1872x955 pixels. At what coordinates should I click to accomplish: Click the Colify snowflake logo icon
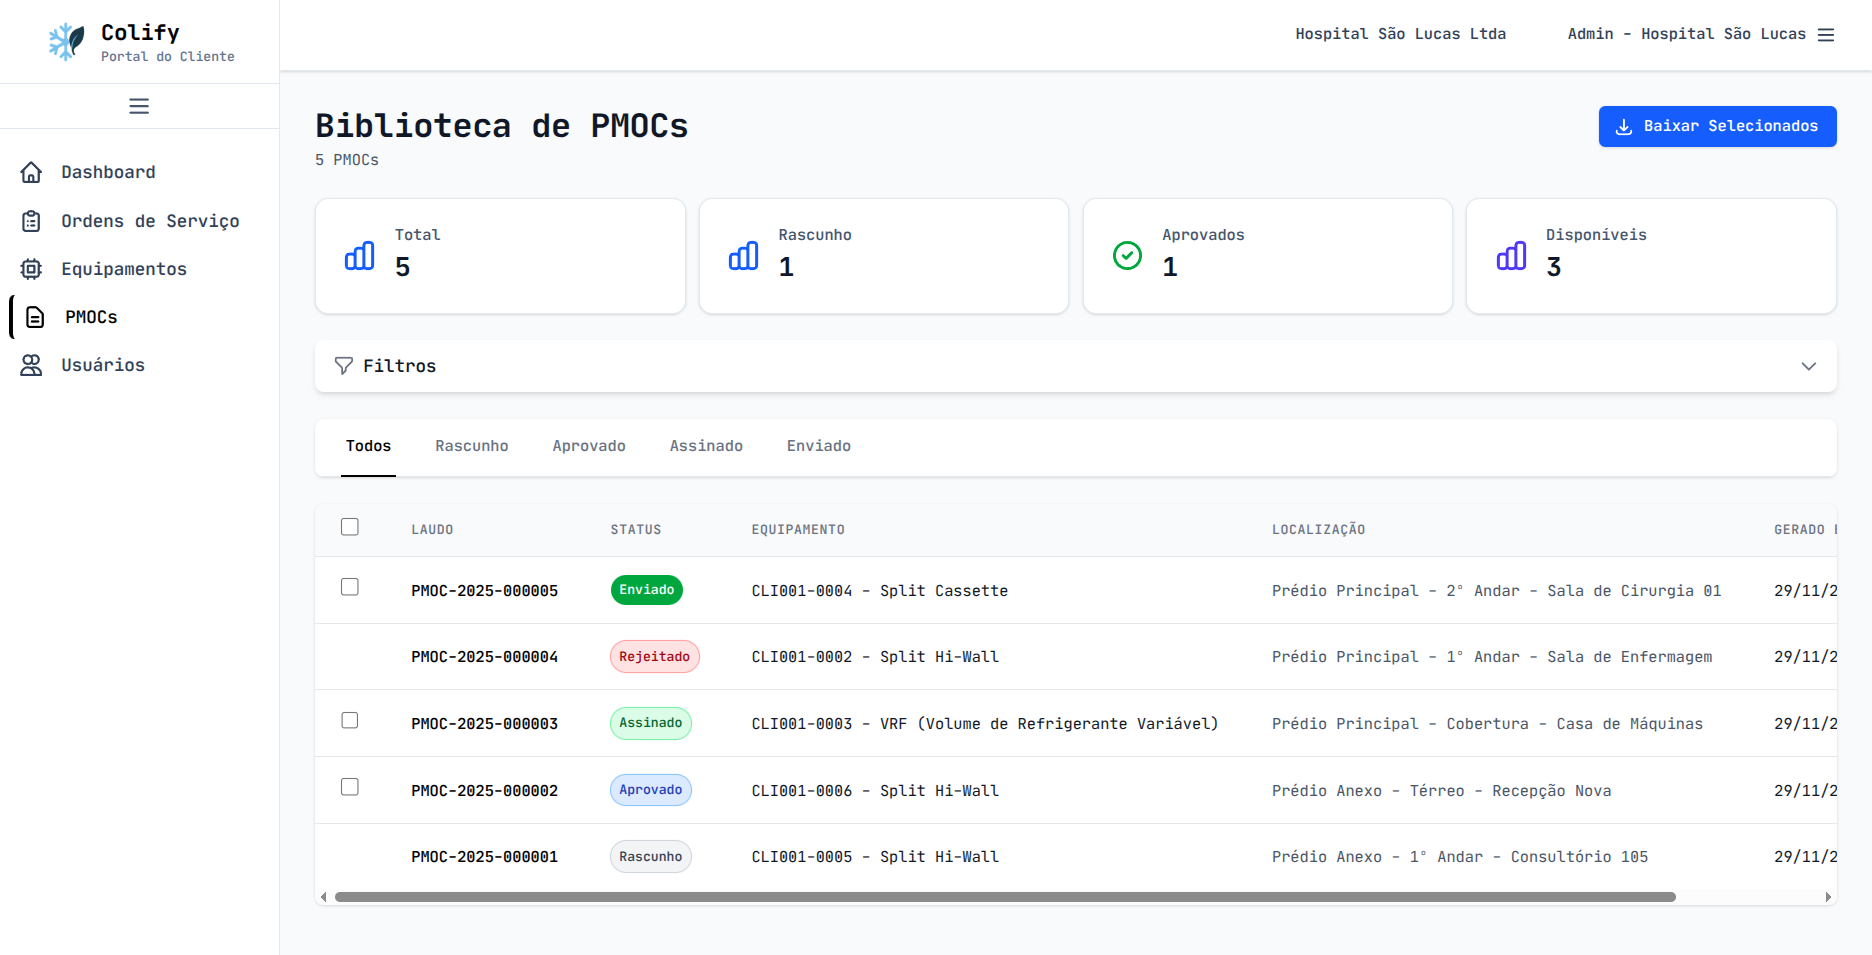(65, 41)
